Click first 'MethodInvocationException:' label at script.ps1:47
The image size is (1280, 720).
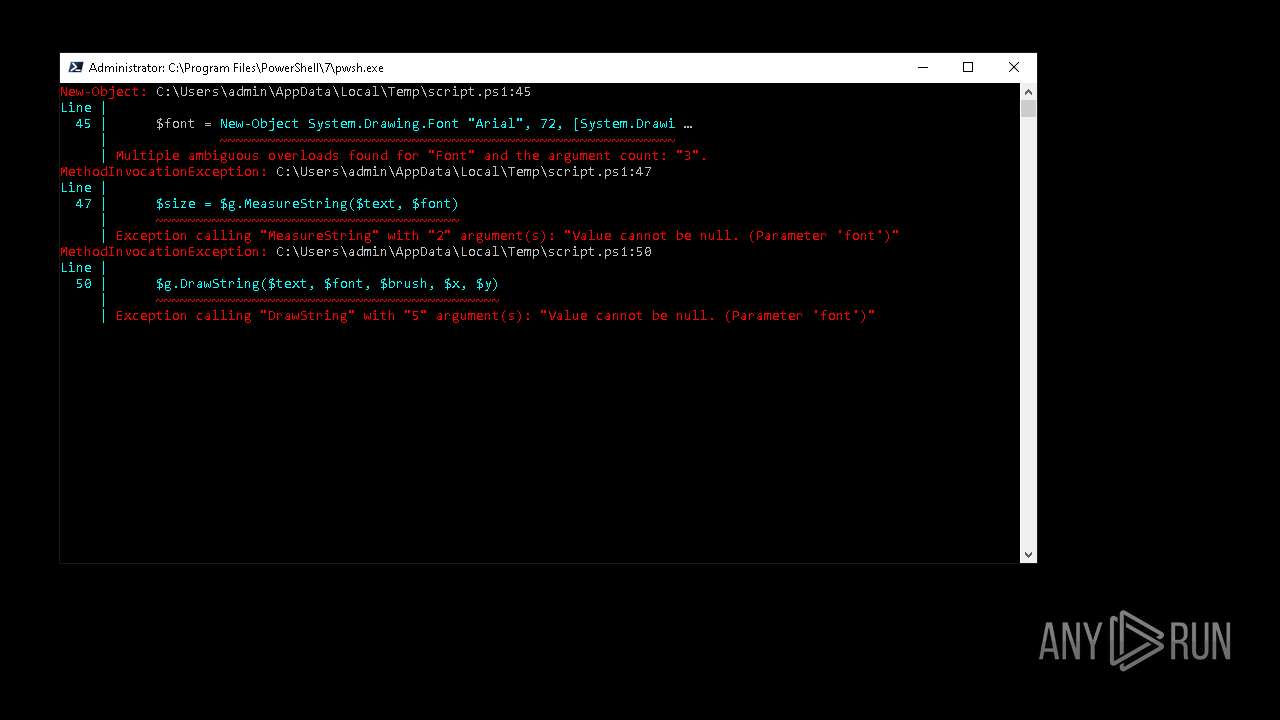(x=164, y=172)
